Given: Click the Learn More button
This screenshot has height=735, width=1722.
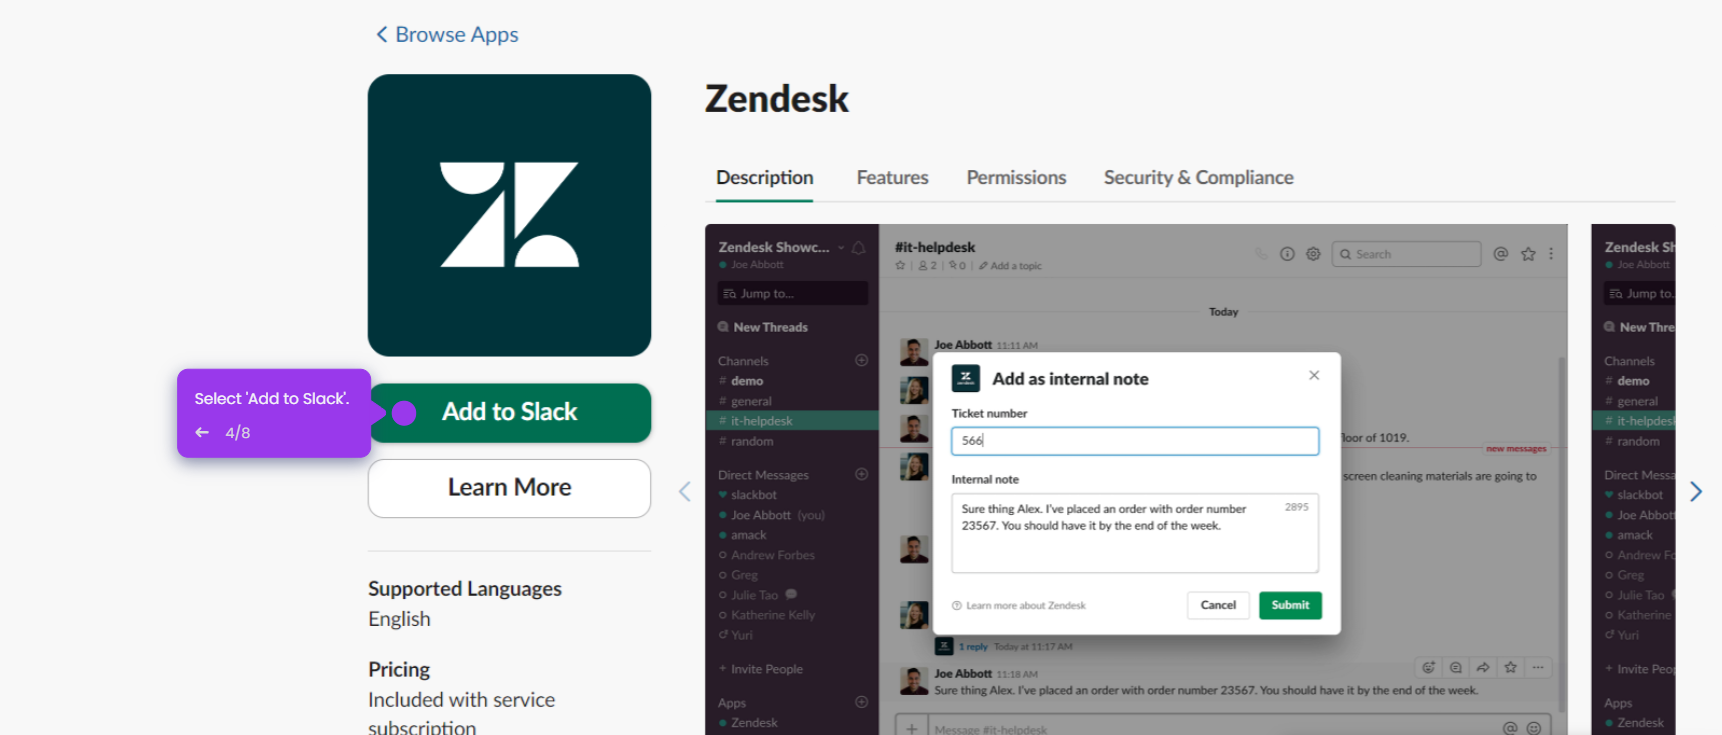Looking at the screenshot, I should [509, 488].
